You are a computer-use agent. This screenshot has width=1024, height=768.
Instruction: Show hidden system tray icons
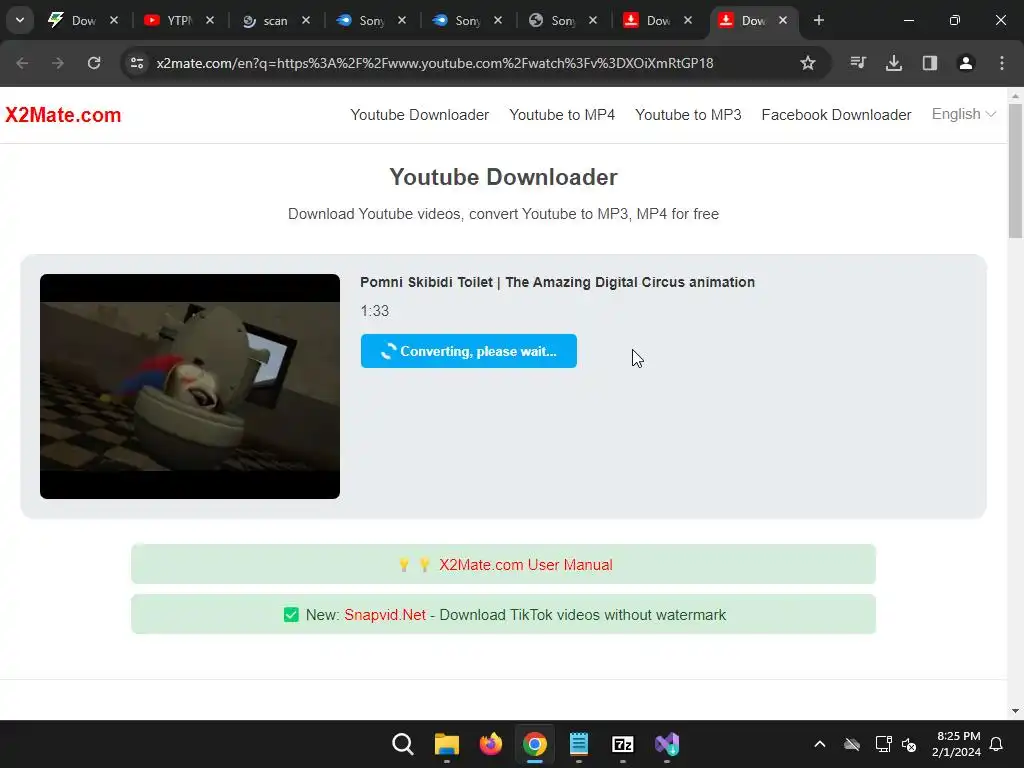tap(820, 744)
